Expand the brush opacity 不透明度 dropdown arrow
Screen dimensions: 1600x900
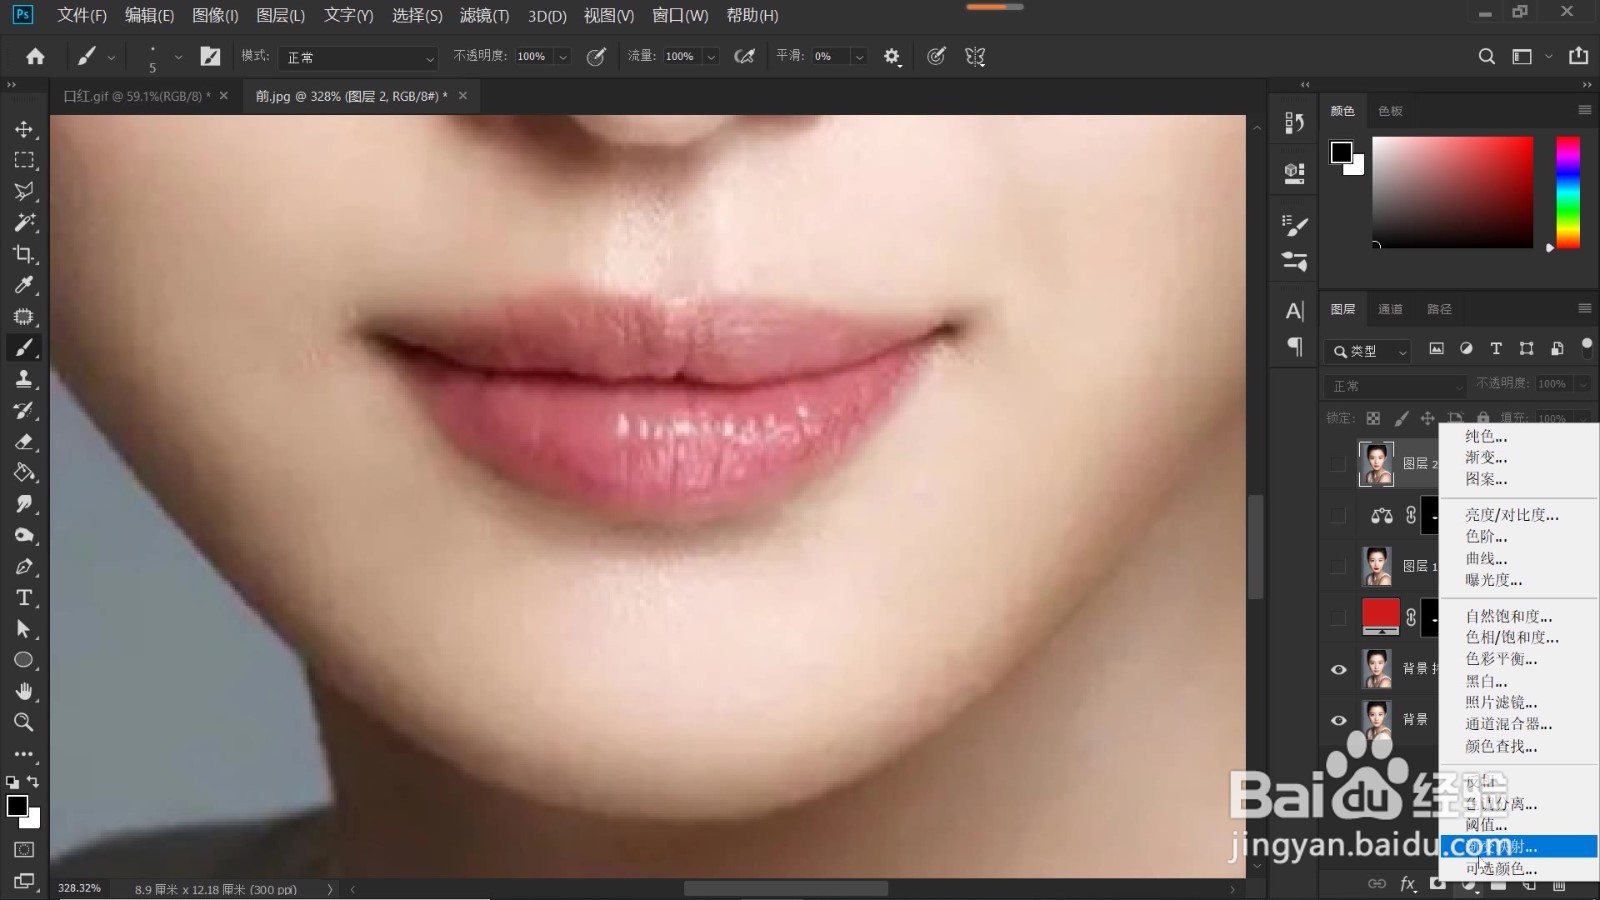(563, 57)
